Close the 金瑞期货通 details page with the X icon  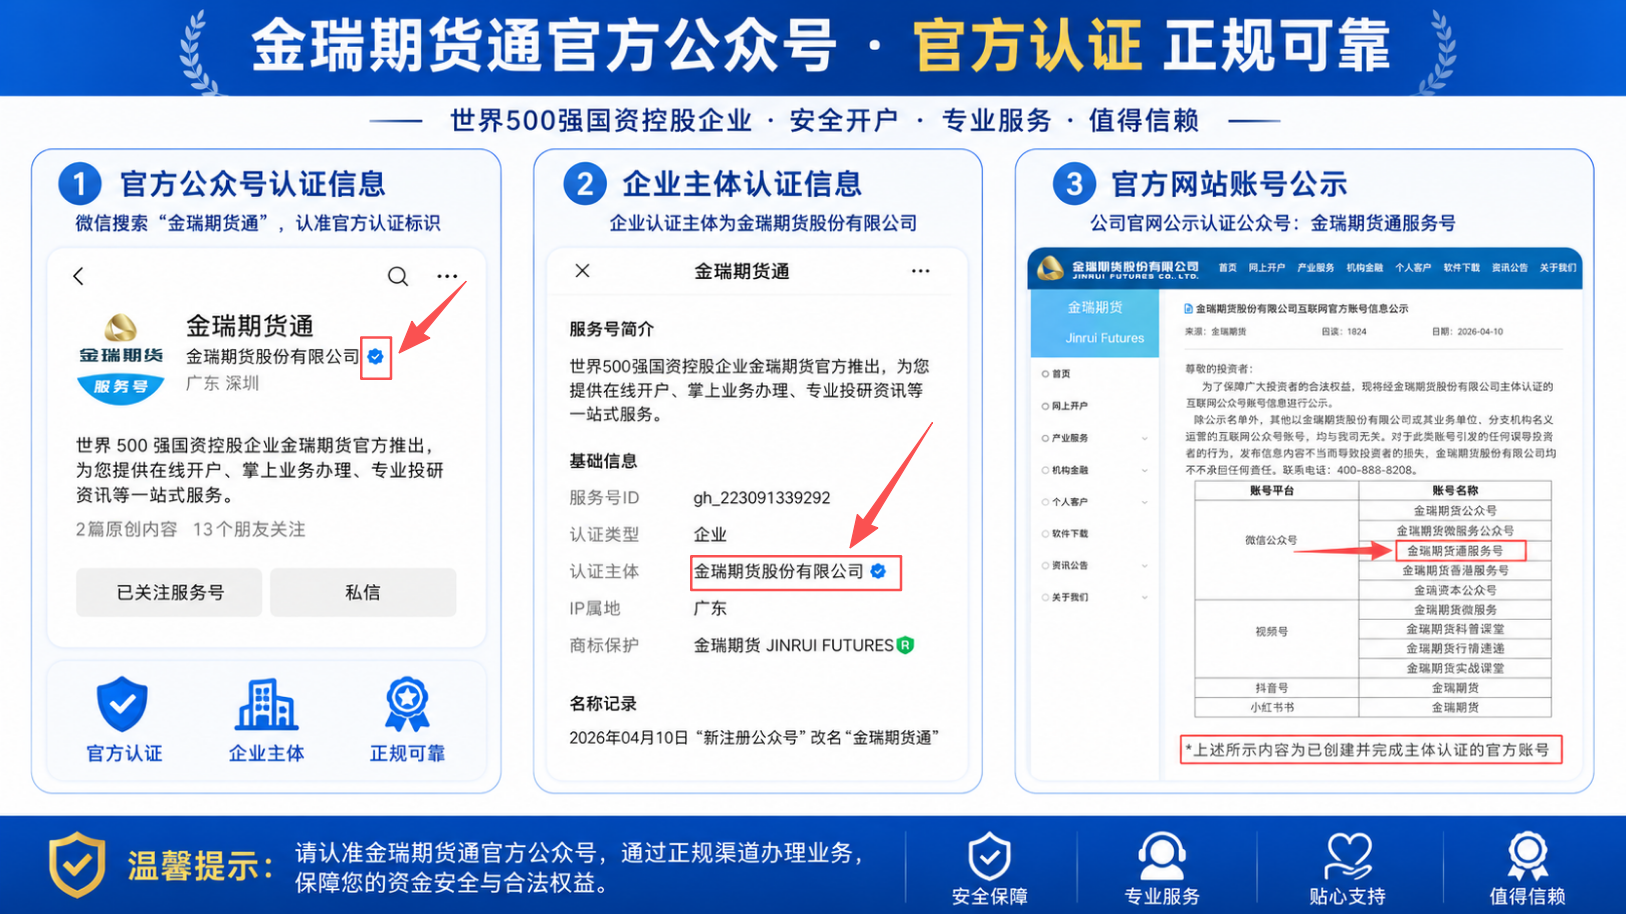582,271
